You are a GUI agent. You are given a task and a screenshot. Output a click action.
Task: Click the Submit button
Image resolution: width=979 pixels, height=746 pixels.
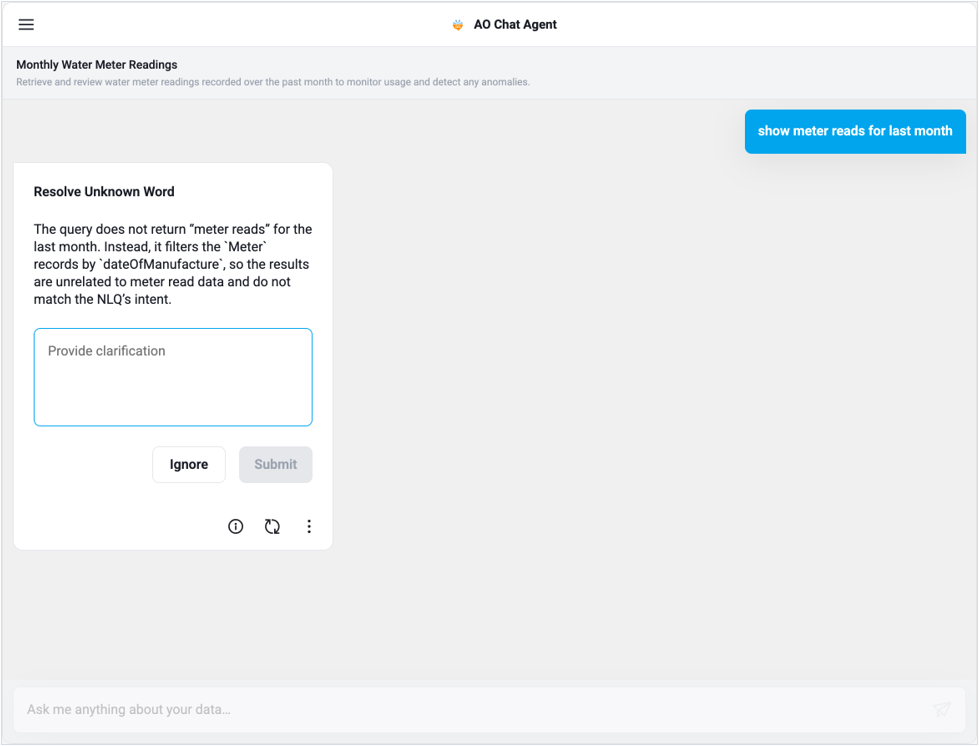275,464
